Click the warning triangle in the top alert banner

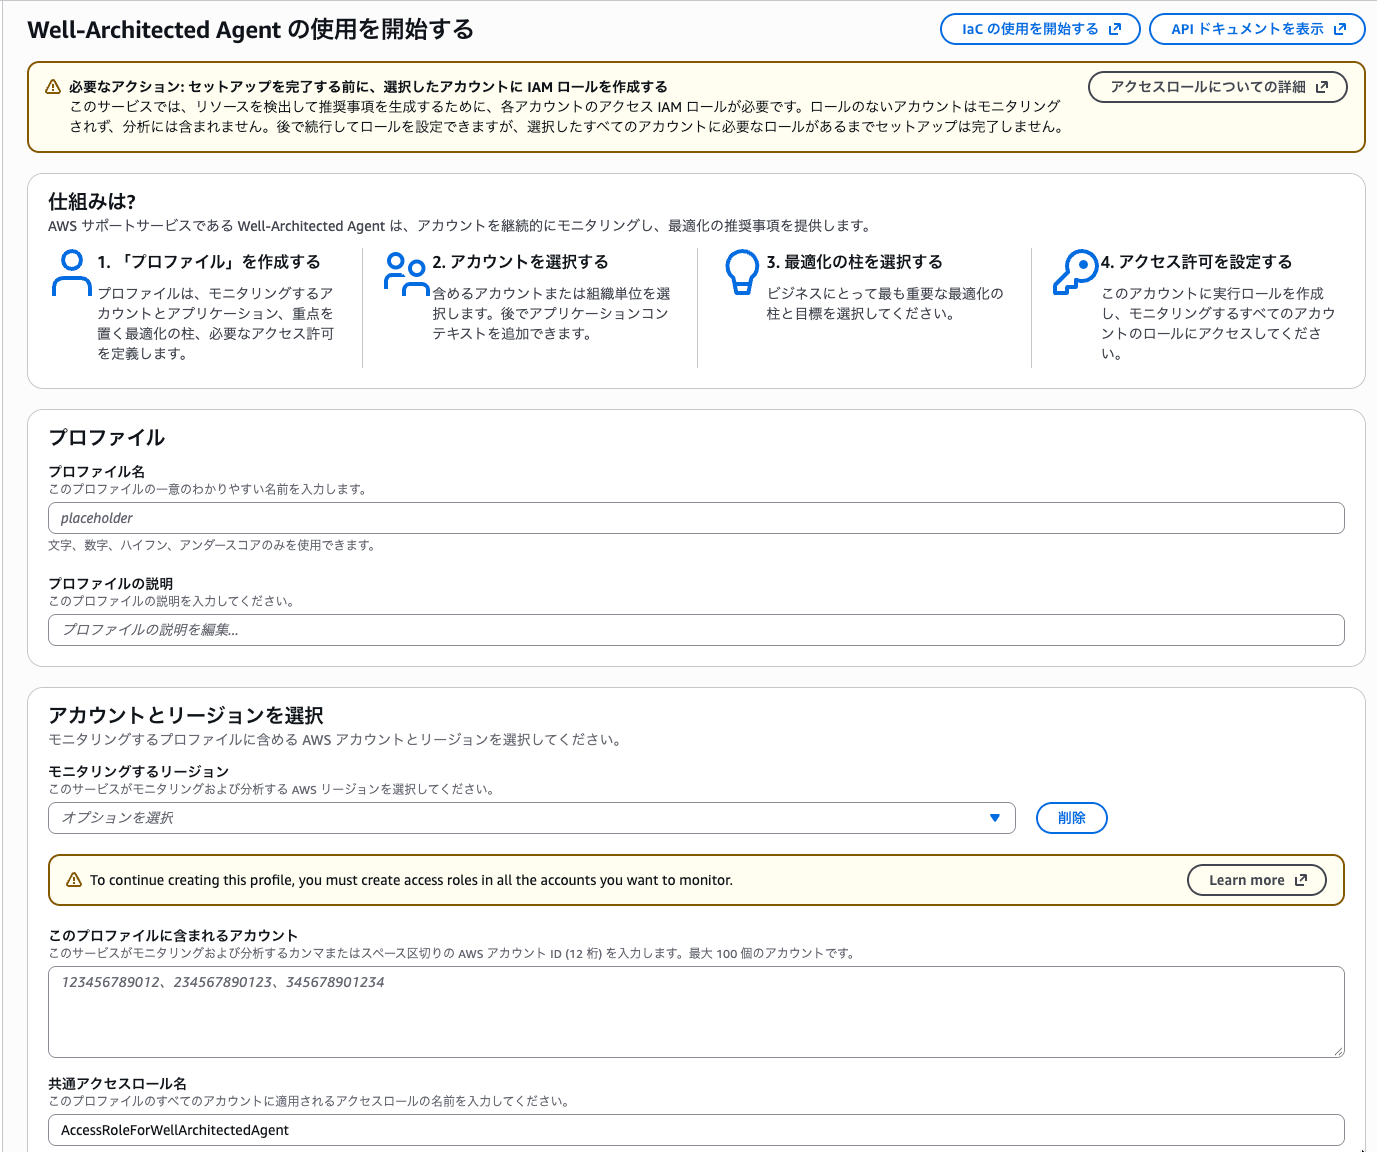53,87
